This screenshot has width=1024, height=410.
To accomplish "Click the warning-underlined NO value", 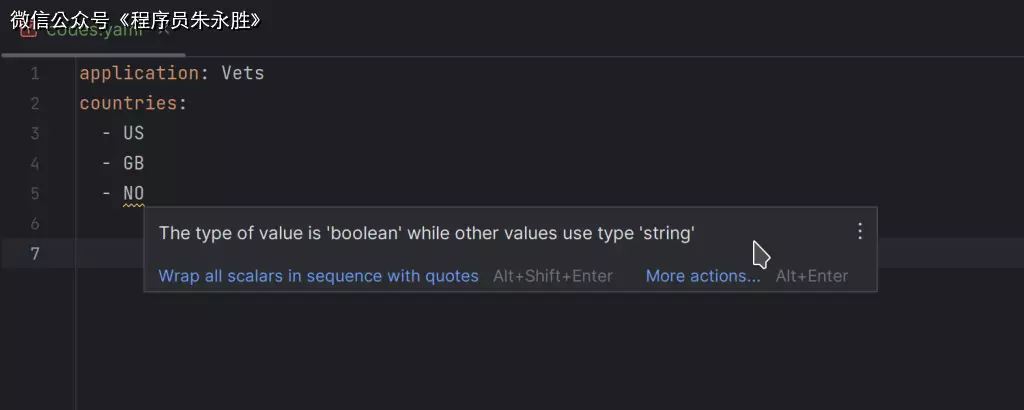I will tap(134, 193).
